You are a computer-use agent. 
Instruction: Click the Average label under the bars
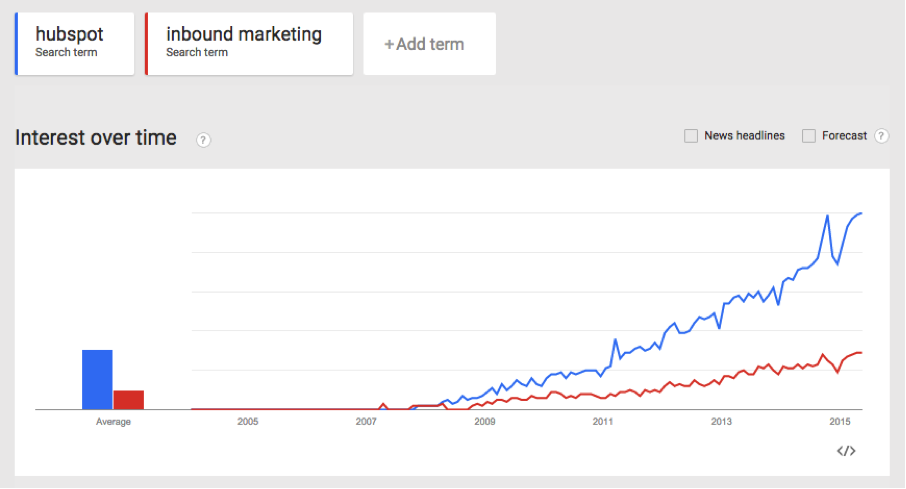113,422
